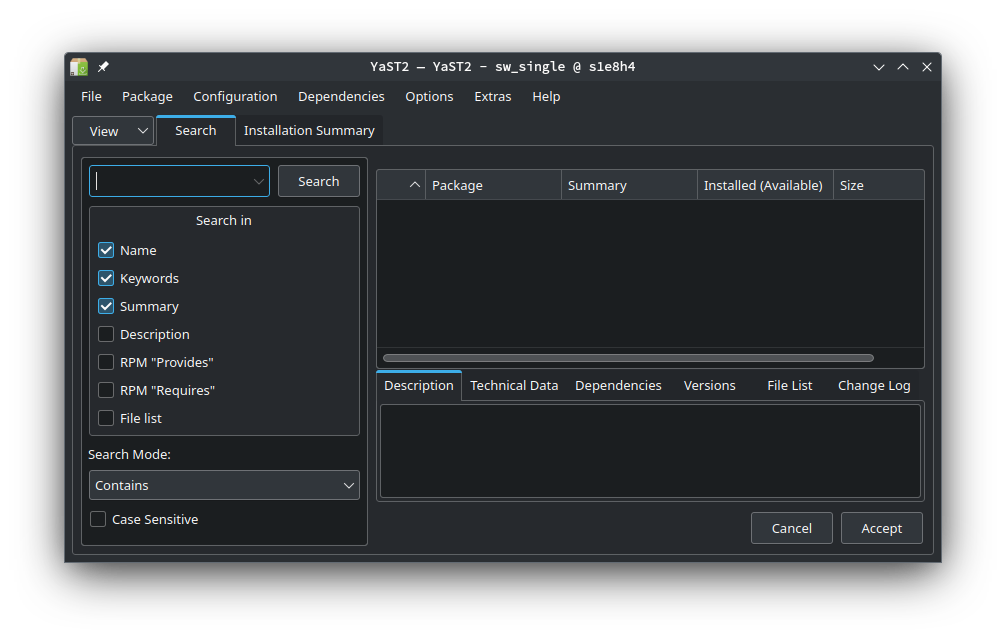Open the View dropdown
Screen dimensions: 1006x639
pyautogui.click(x=112, y=130)
